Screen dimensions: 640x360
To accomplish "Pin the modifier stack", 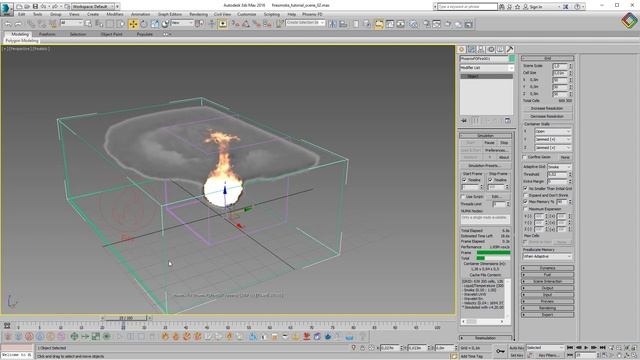I will click(x=464, y=121).
